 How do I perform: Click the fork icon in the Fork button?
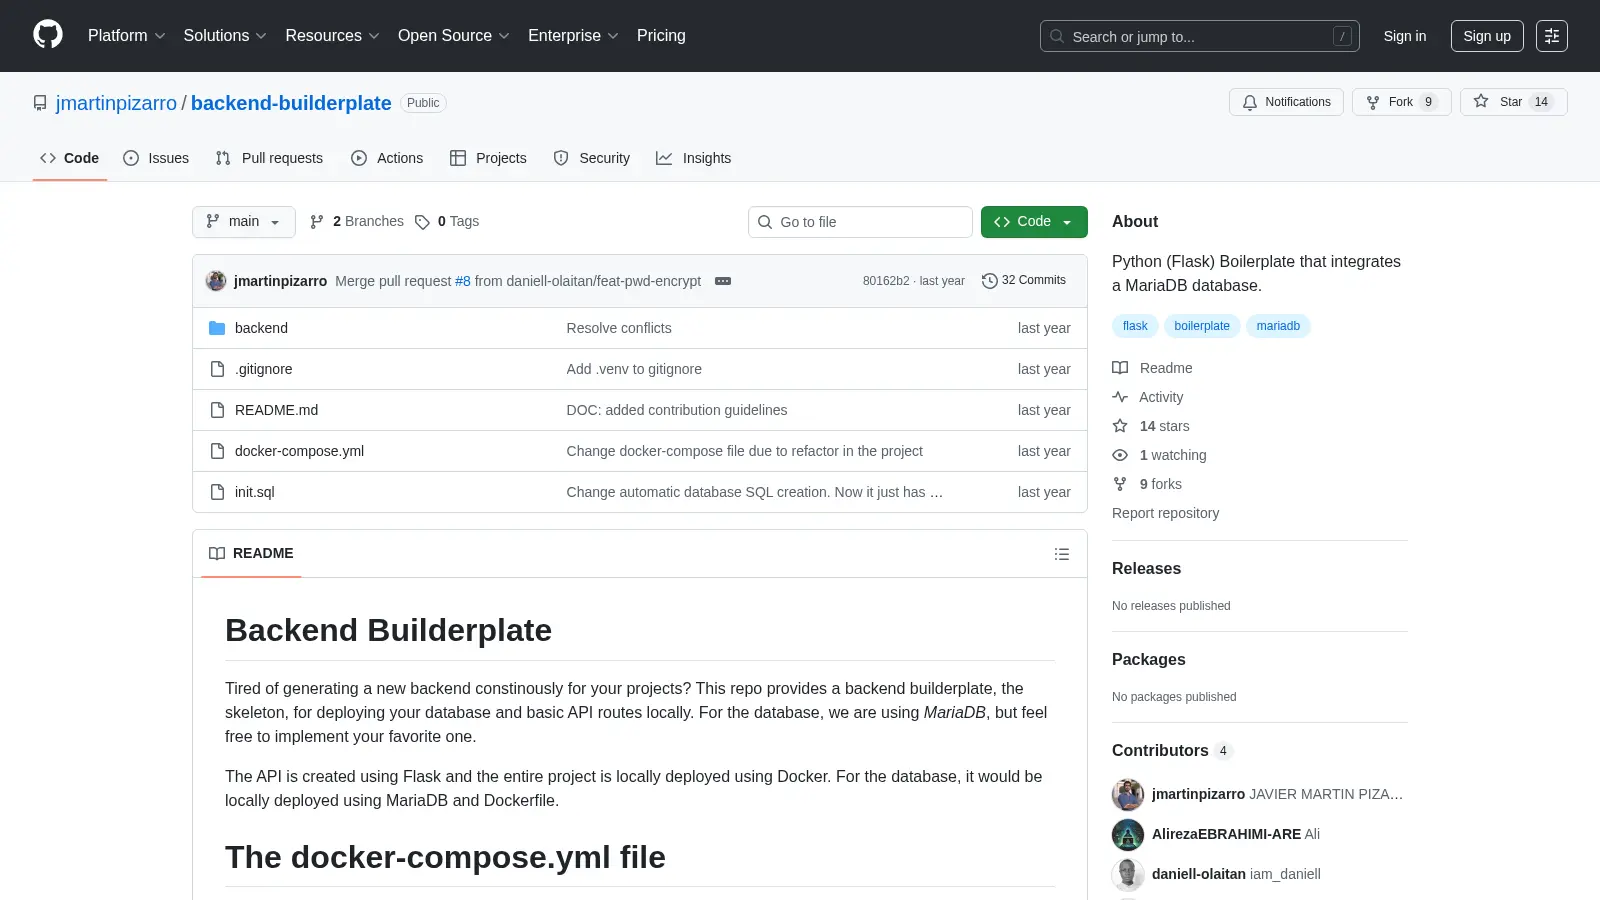coord(1373,102)
